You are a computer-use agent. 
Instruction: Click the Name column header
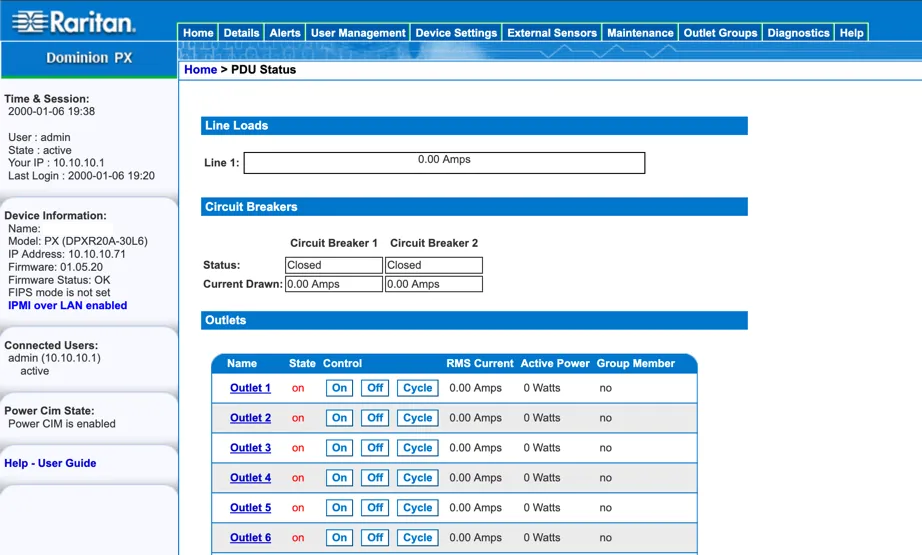click(x=242, y=363)
